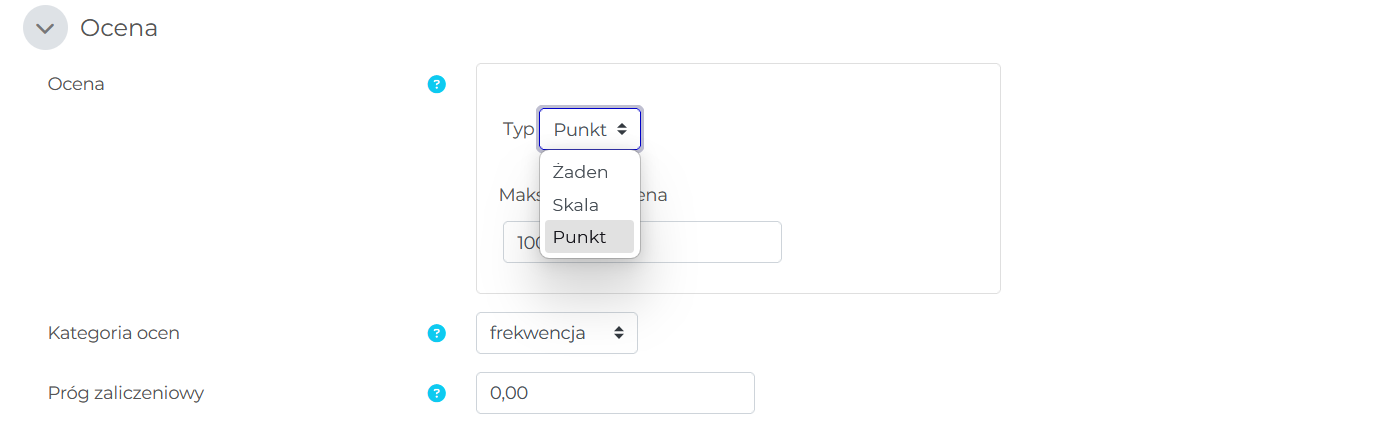
Task: Click the Ocena section heading
Action: (x=119, y=28)
